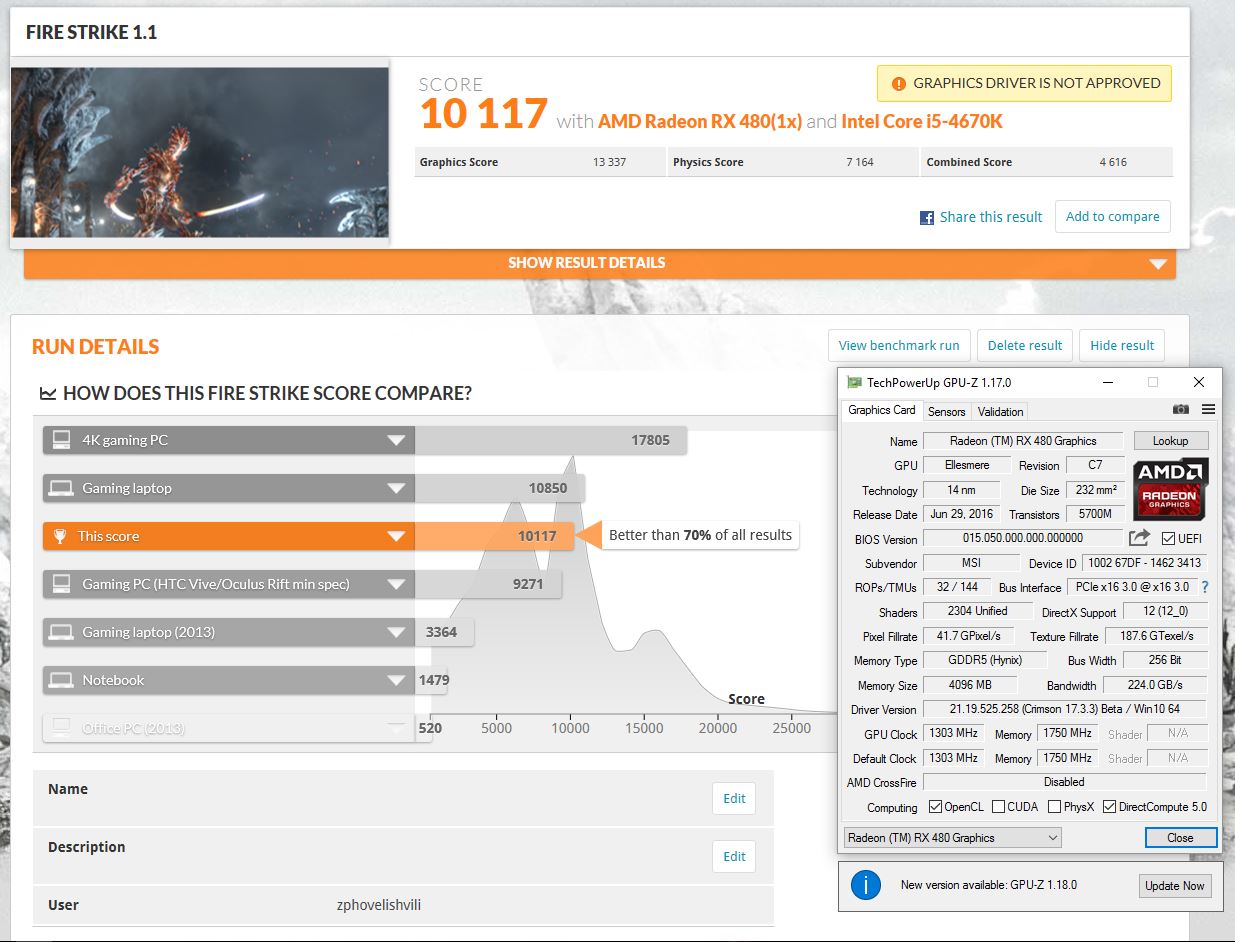Image resolution: width=1235 pixels, height=942 pixels.
Task: Click the Add to compare button
Action: coord(1112,217)
